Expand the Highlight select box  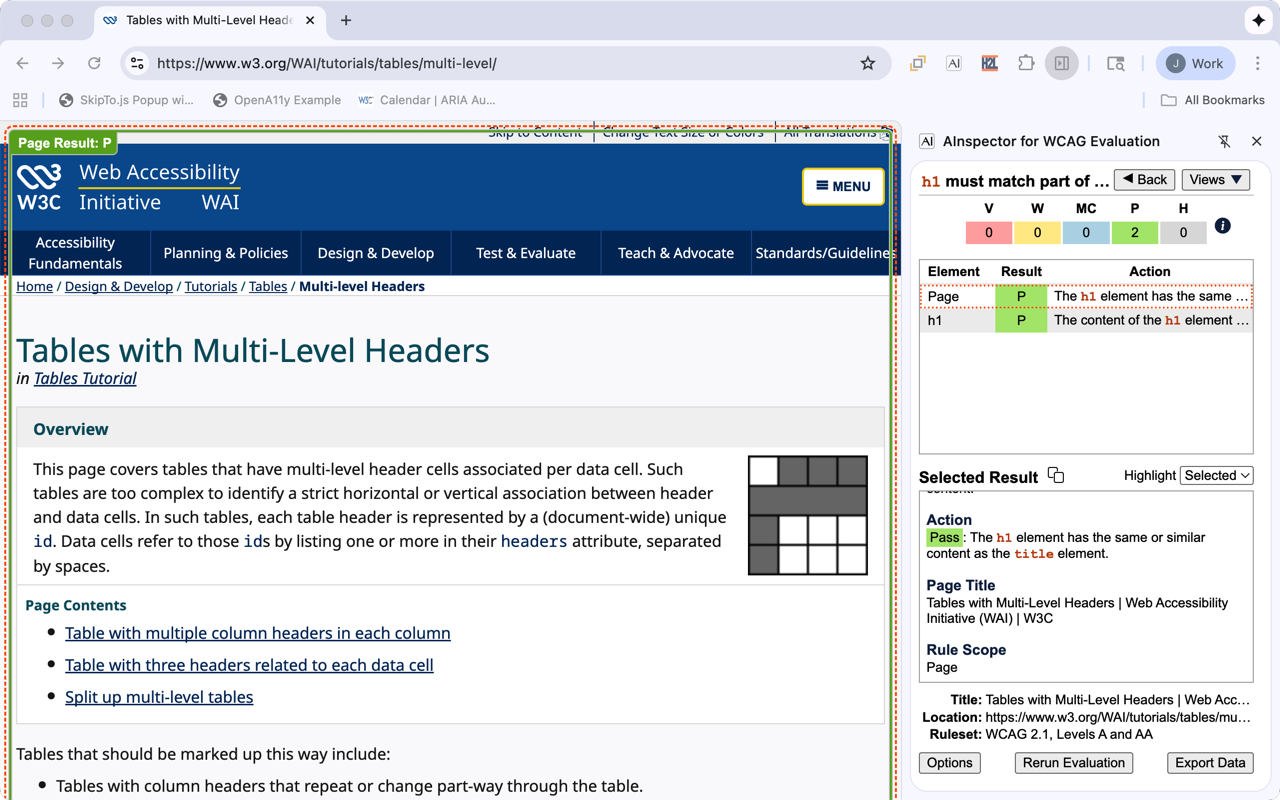(1216, 476)
